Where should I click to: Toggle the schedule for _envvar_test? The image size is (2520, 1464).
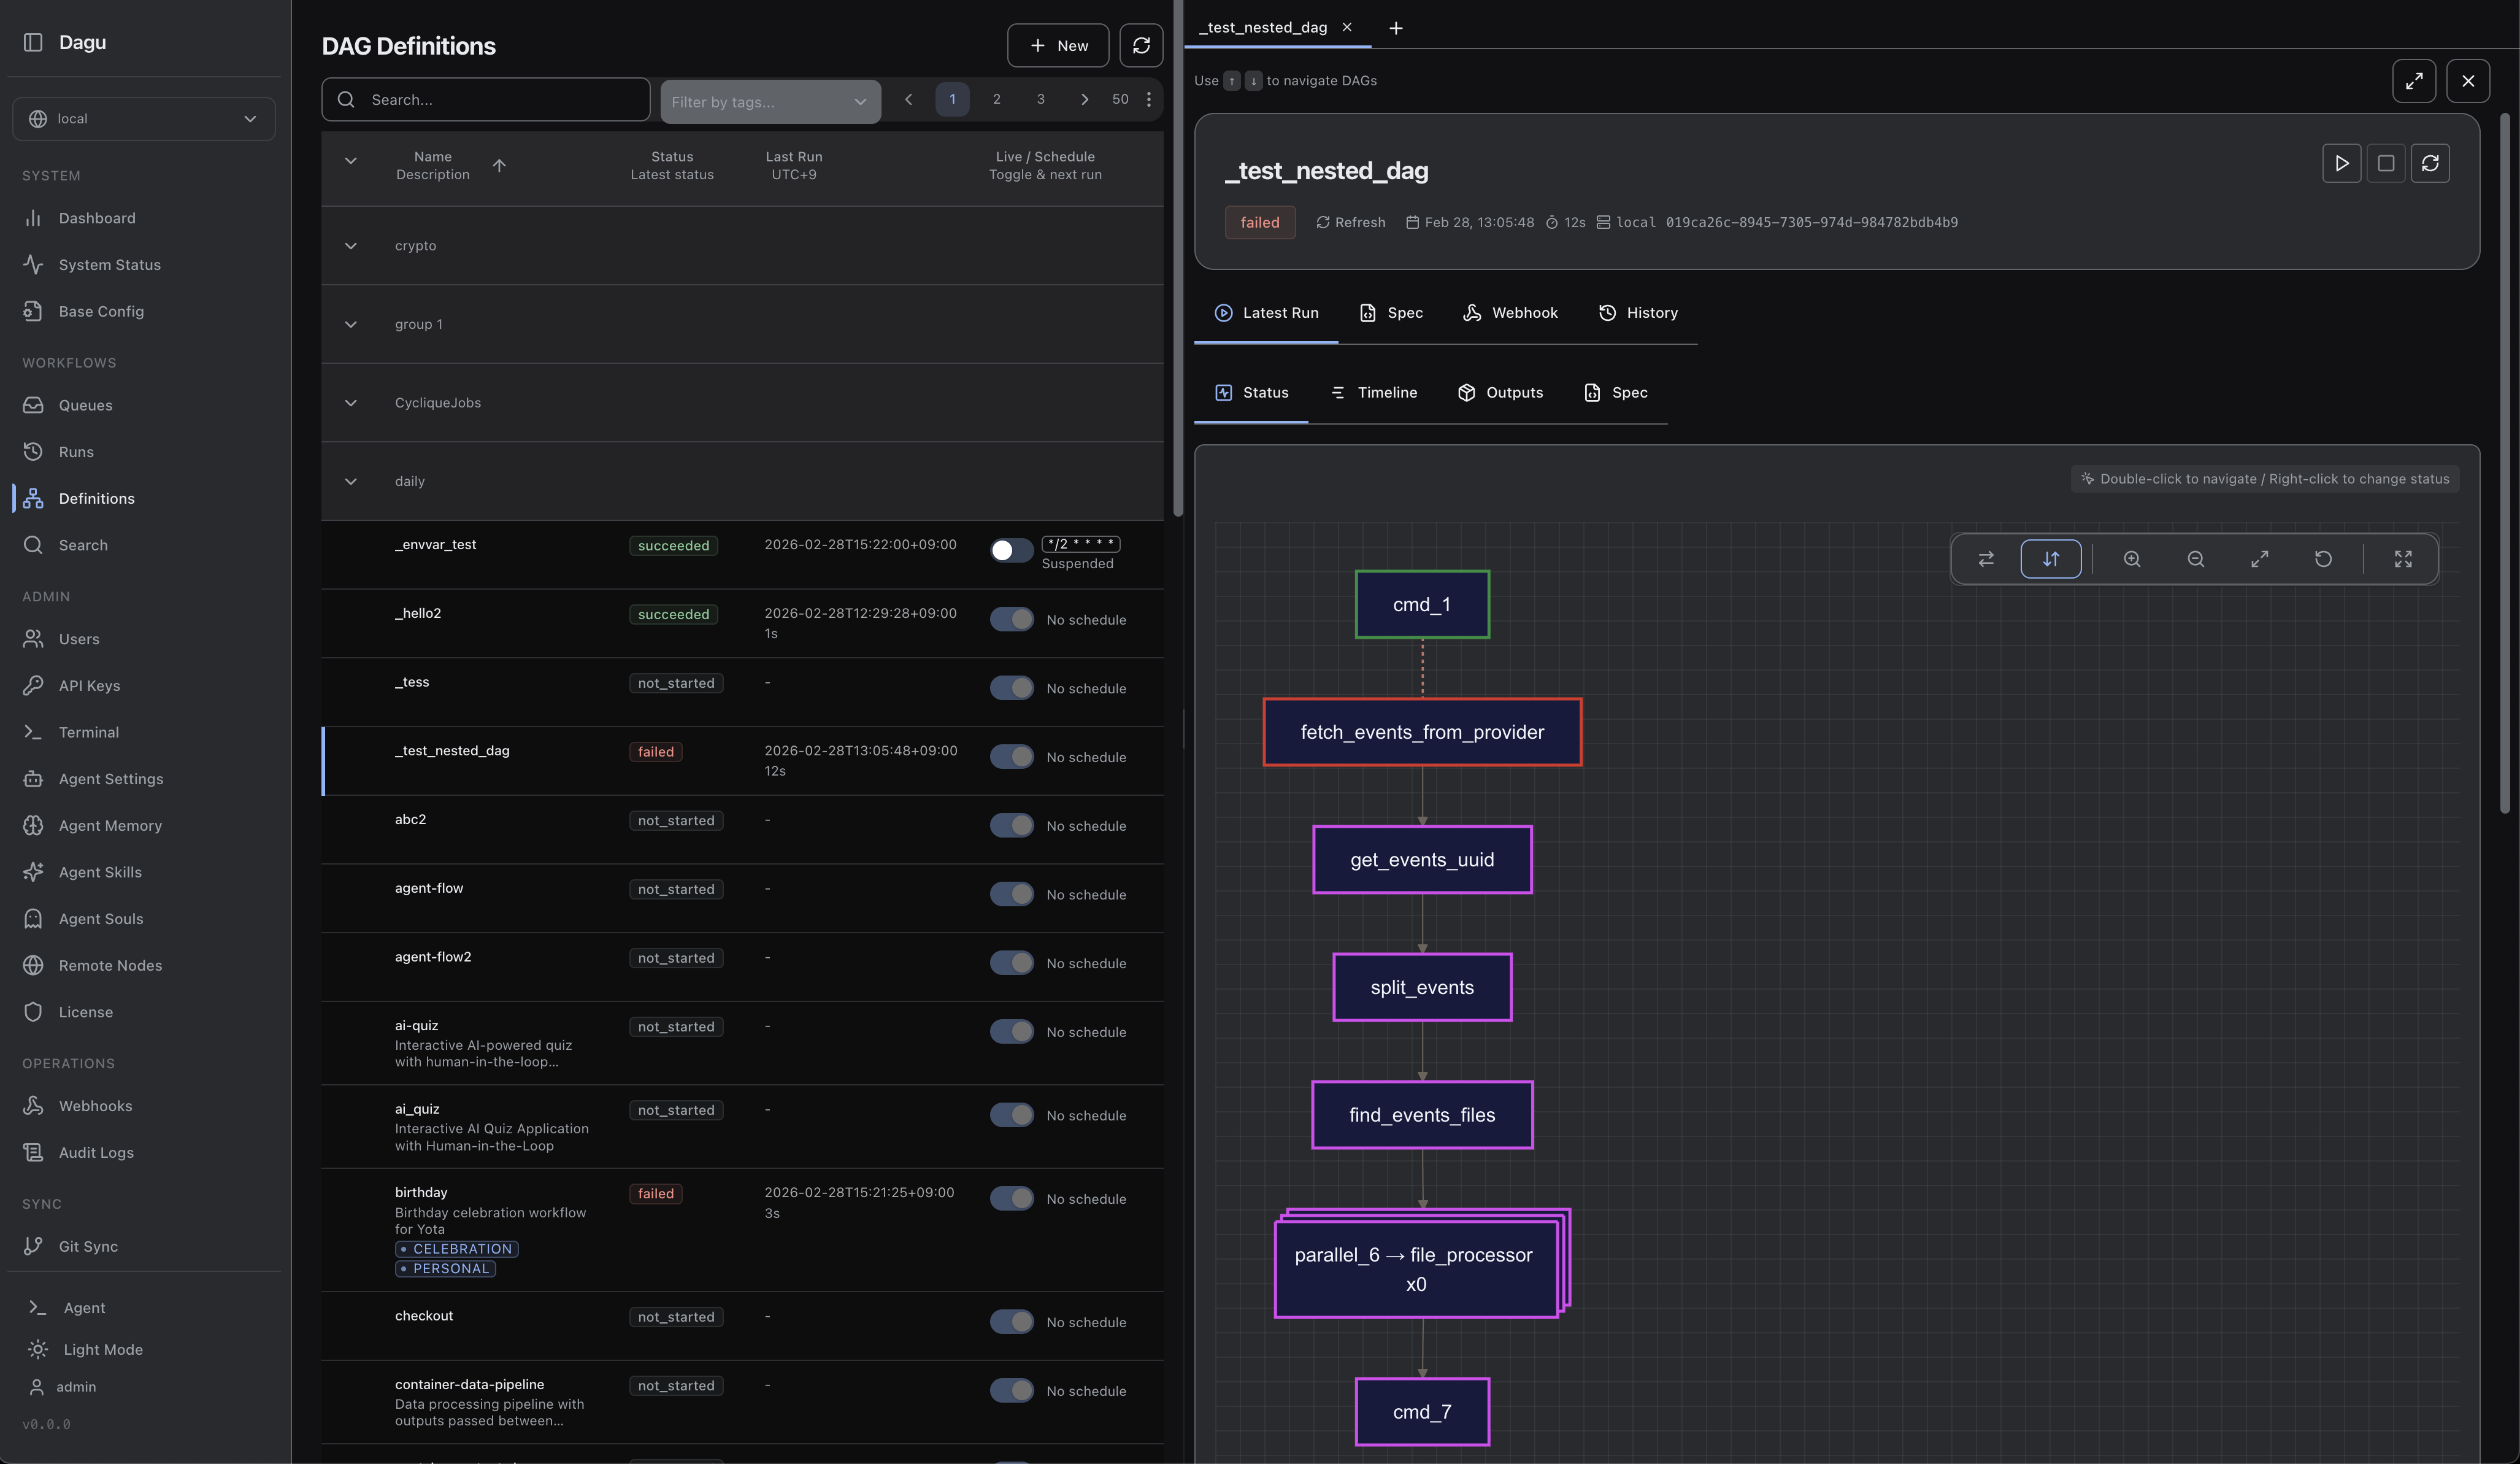coord(1011,551)
